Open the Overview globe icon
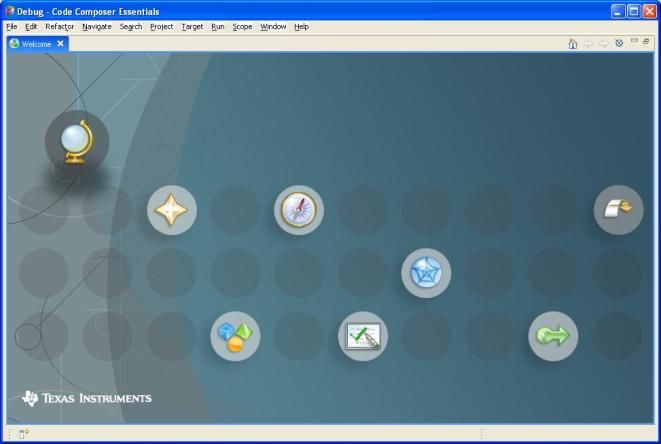 pyautogui.click(x=77, y=142)
